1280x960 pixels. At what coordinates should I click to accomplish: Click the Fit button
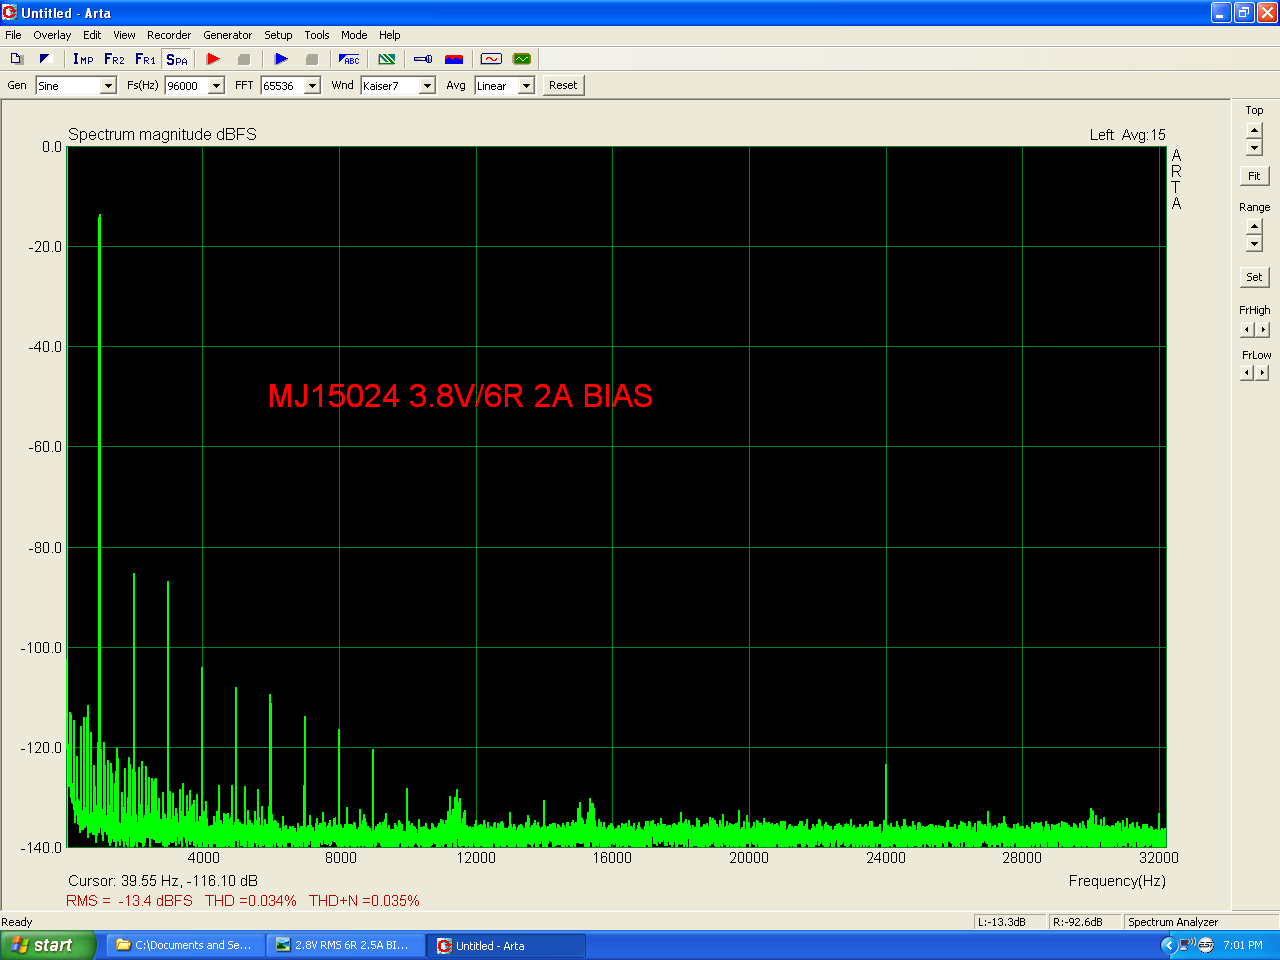point(1254,176)
